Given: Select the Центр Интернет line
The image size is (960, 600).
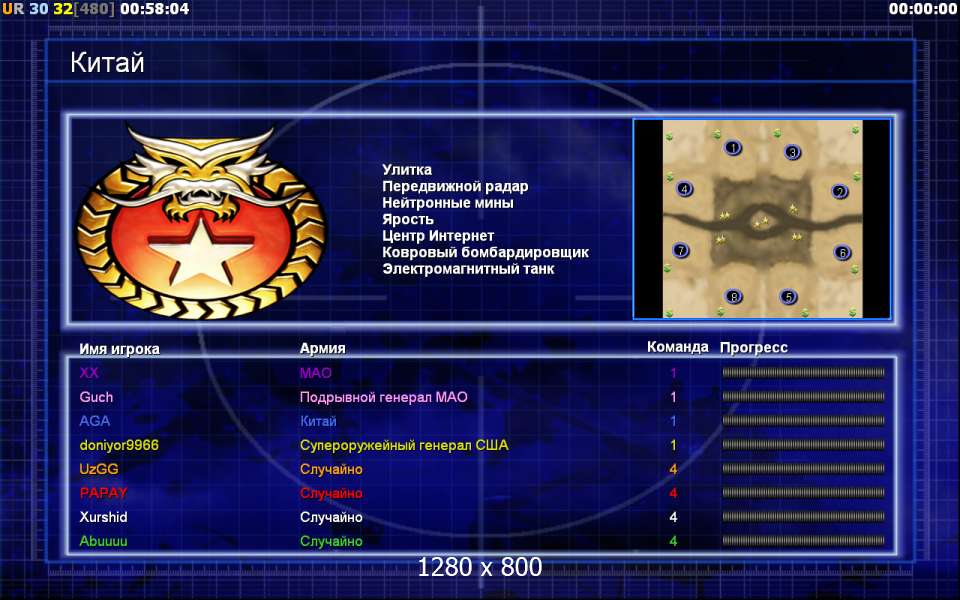Looking at the screenshot, I should [x=438, y=236].
